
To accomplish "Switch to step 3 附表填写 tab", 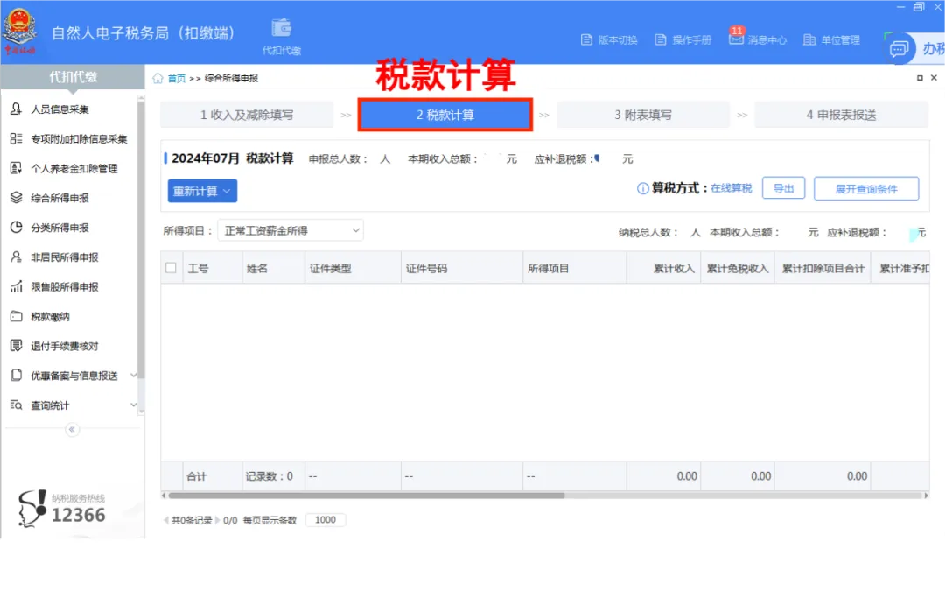I will 643,115.
